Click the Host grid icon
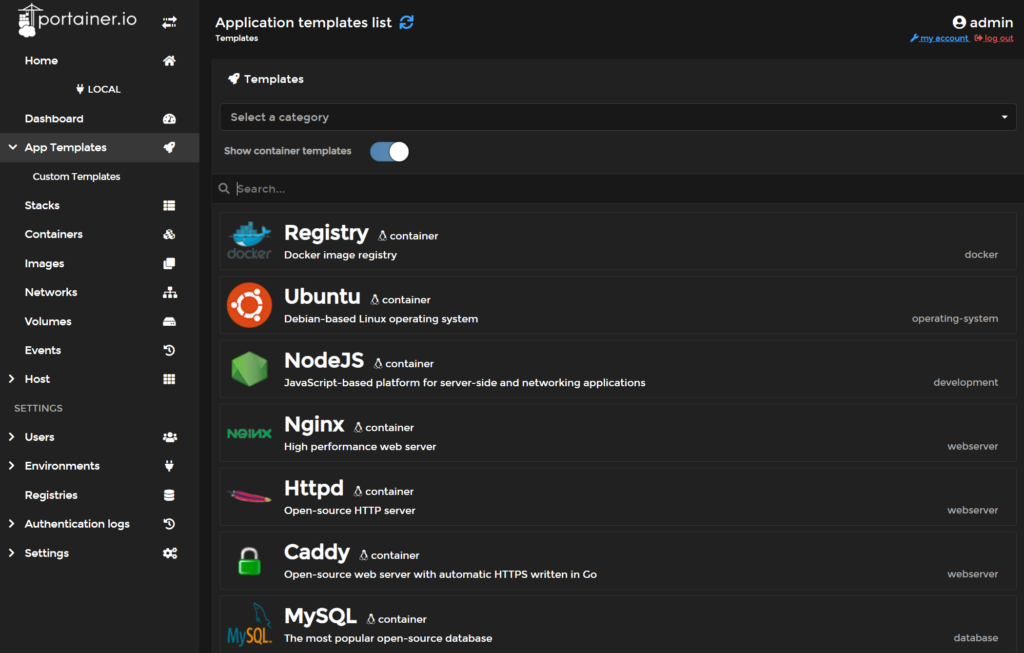This screenshot has width=1024, height=653. point(169,379)
